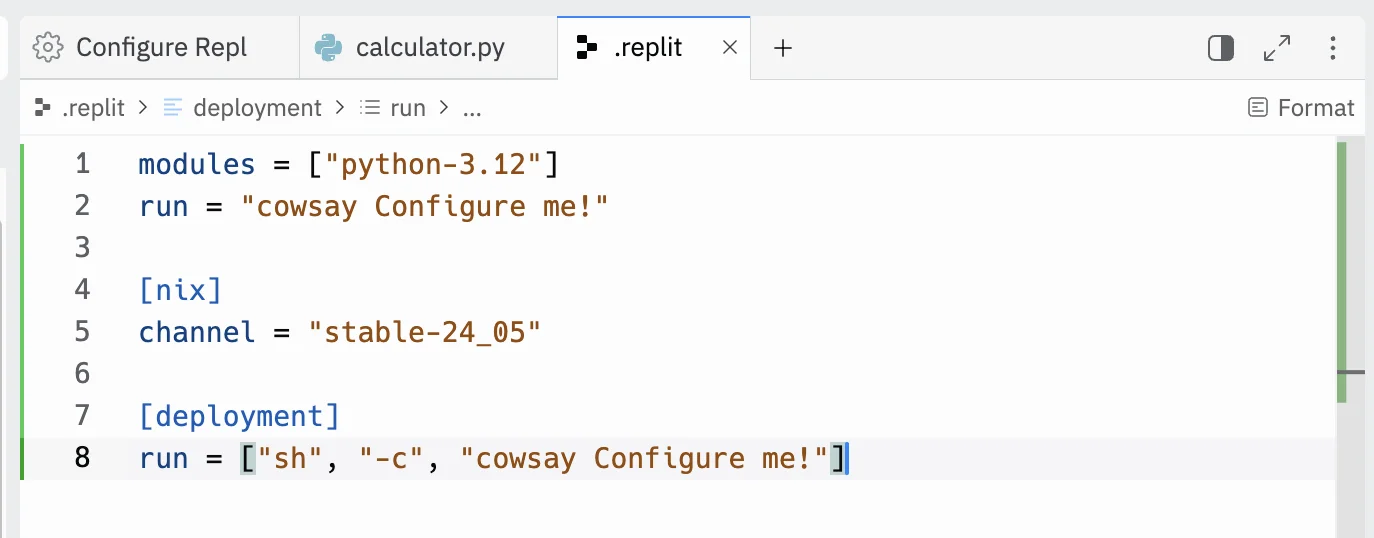The image size is (1374, 538).
Task: Click line number 1 in gutter
Action: coord(82,164)
